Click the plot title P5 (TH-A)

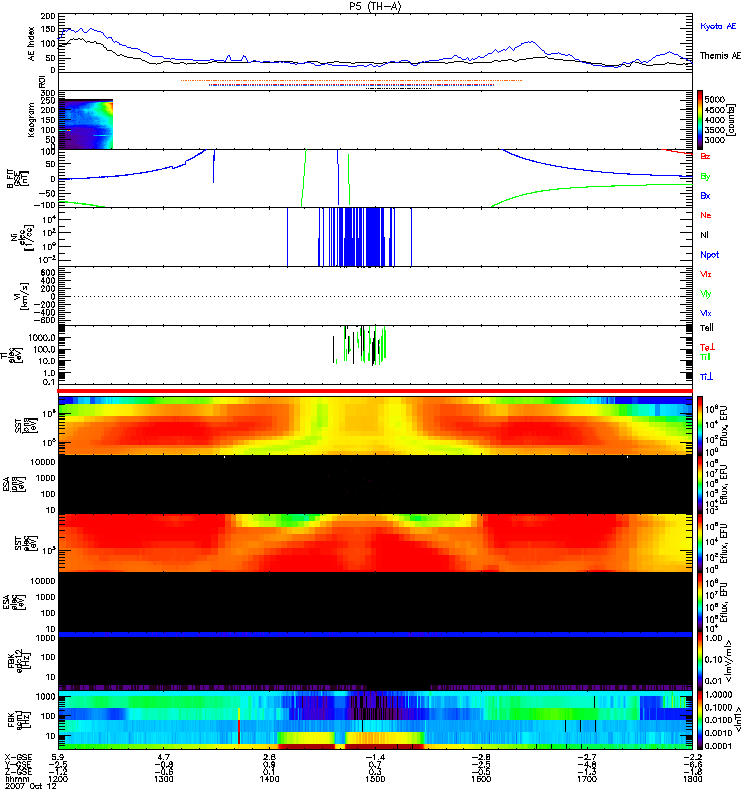click(x=375, y=7)
